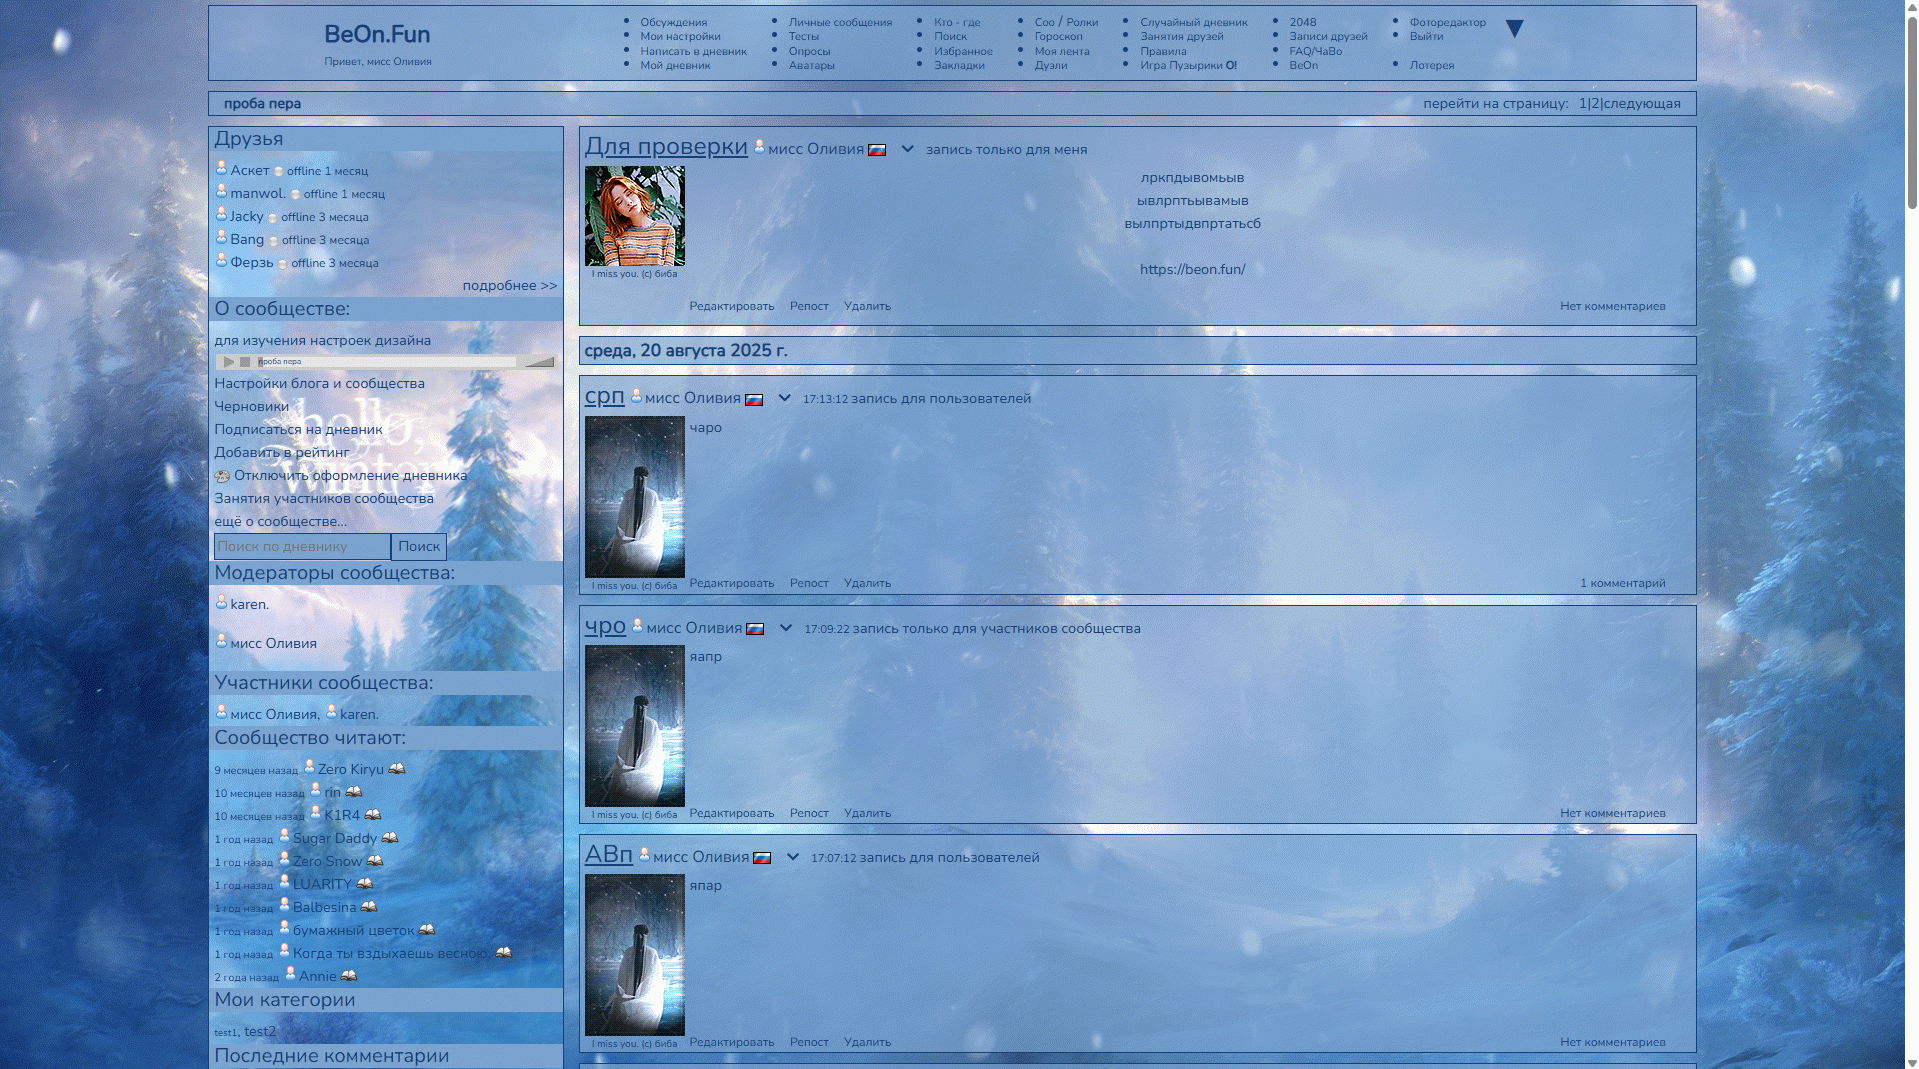This screenshot has height=1069, width=1919.
Task: Click the play button in the audio player
Action: coord(229,362)
